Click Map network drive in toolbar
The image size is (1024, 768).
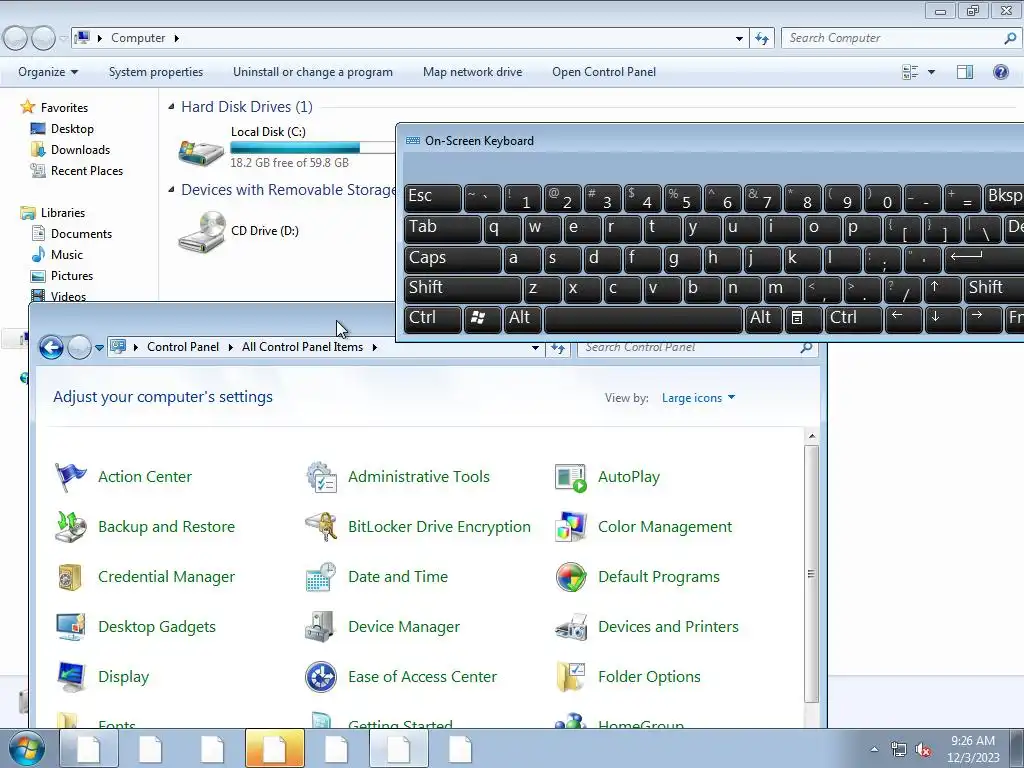tap(472, 72)
